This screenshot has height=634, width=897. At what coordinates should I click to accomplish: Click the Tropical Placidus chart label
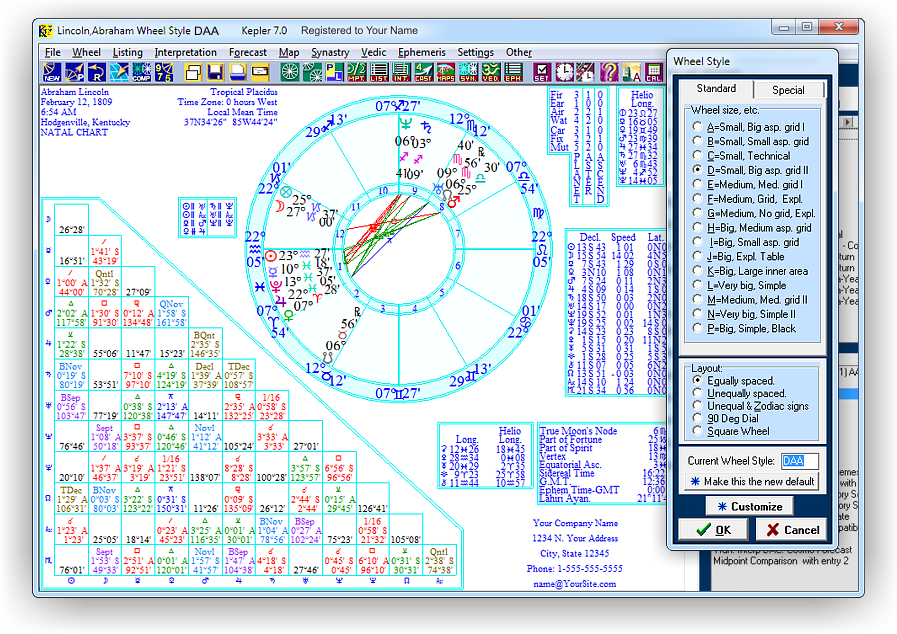coord(244,92)
